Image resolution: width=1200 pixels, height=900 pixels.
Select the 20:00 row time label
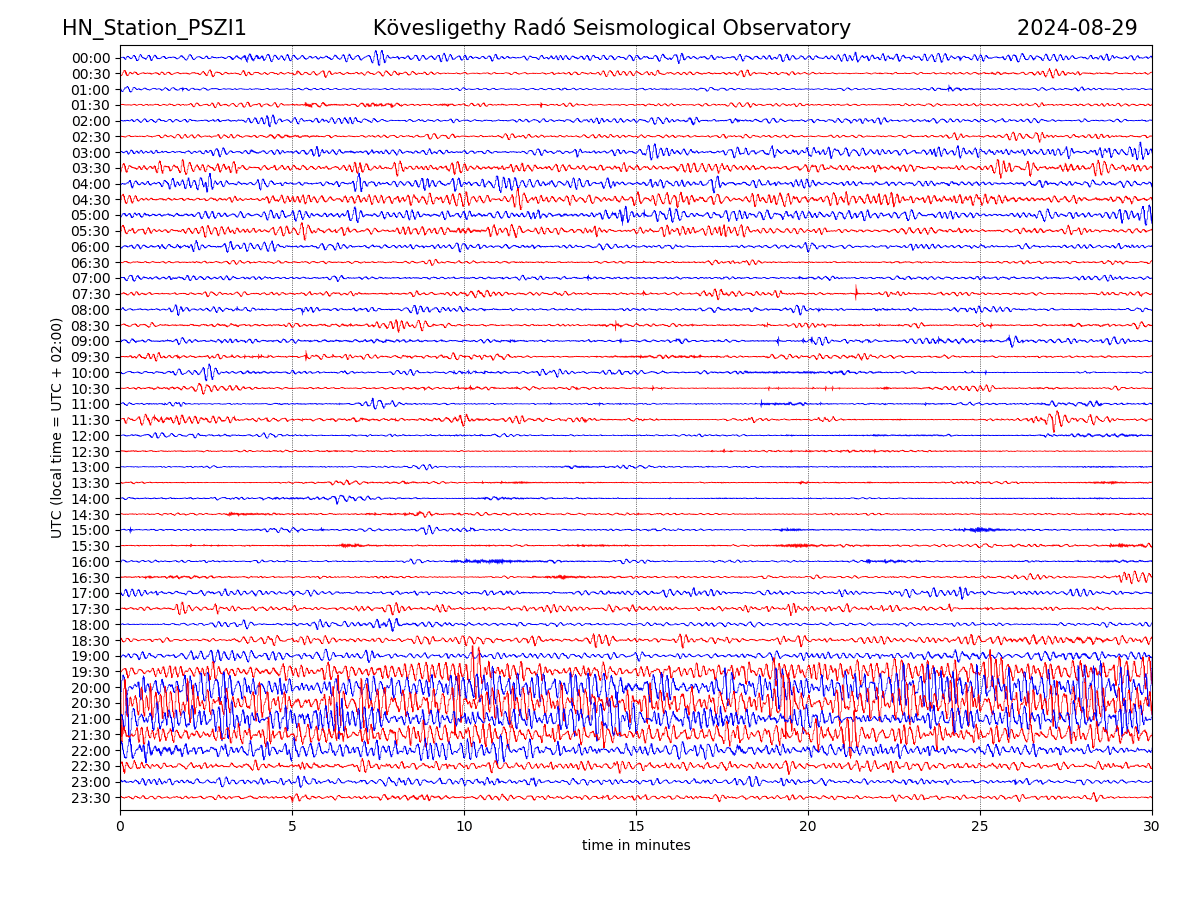(91, 688)
